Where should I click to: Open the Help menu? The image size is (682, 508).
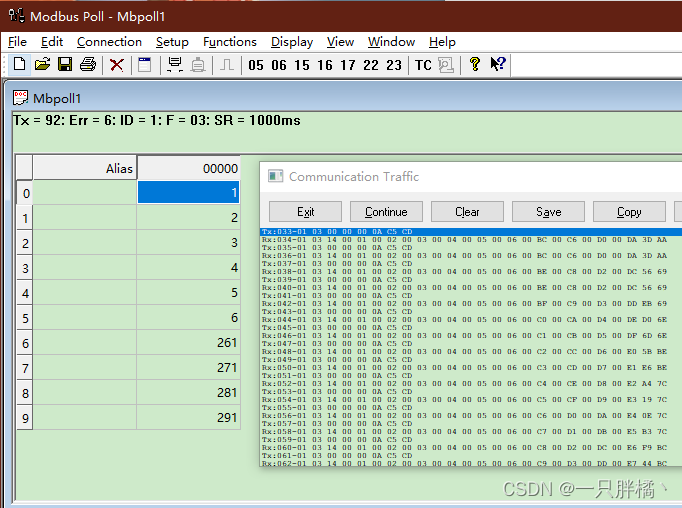442,42
